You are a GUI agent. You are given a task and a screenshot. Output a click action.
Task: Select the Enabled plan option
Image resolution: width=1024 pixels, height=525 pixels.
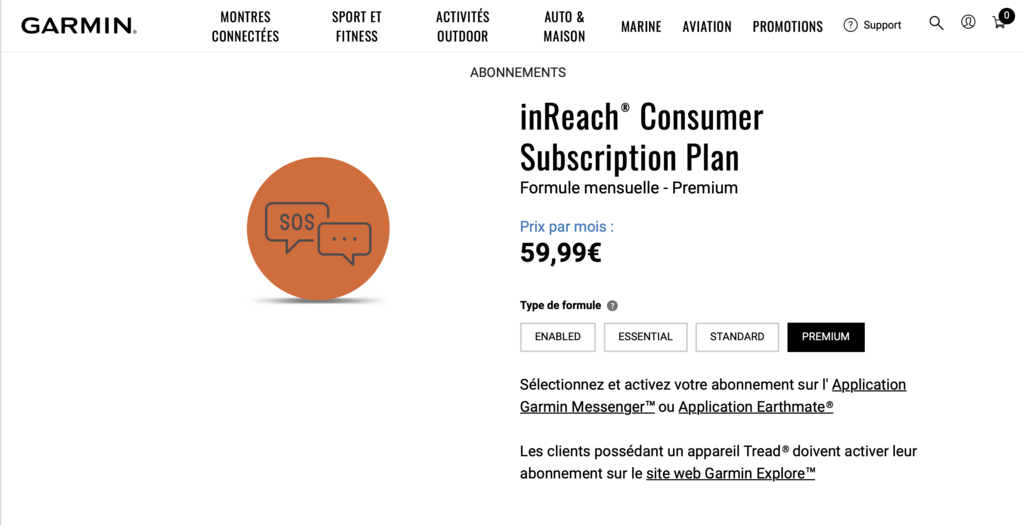(x=557, y=337)
